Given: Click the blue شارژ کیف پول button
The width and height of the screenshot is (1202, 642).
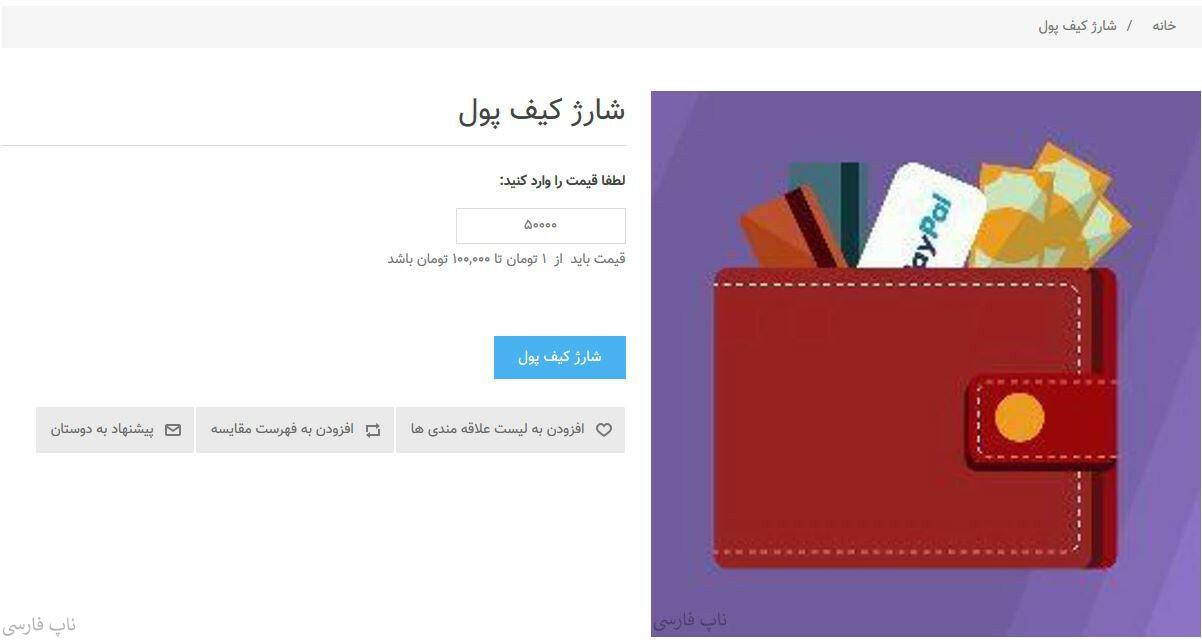Looking at the screenshot, I should click(x=560, y=357).
